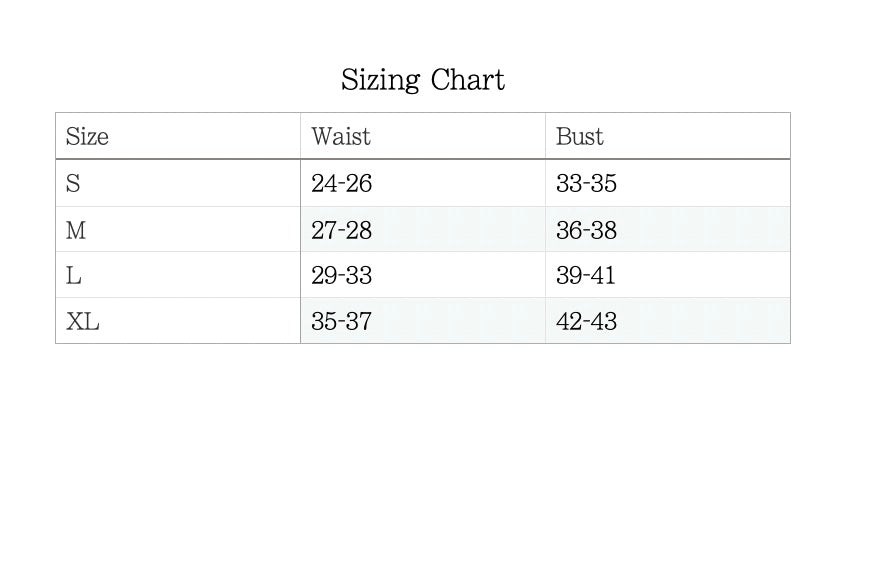Click number 43 in XL bust range
This screenshot has width=896, height=566.
603,322
